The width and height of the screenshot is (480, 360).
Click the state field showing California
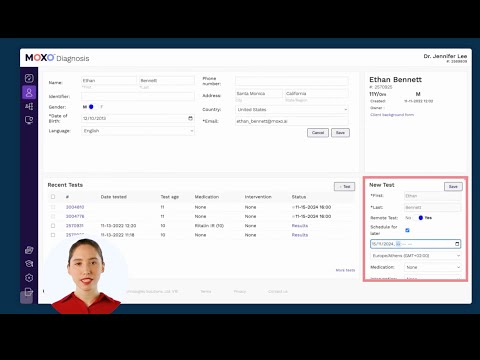pos(317,93)
